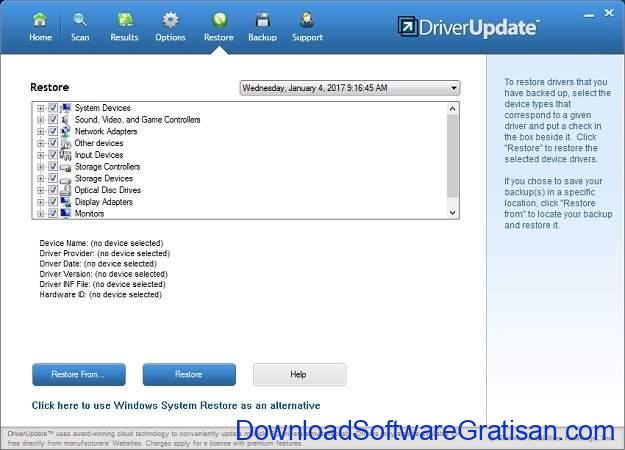Select the Storage Controllers category icon
The width and height of the screenshot is (625, 450).
coord(65,167)
